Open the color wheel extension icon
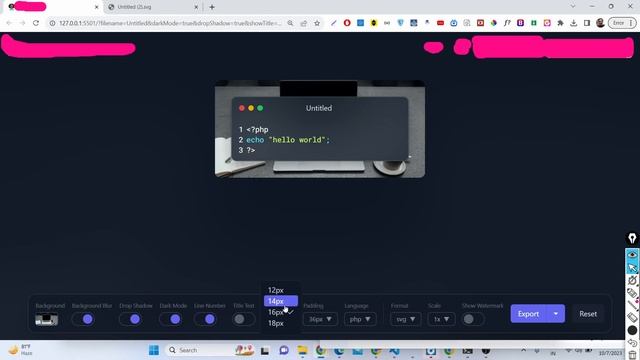 tap(494, 23)
